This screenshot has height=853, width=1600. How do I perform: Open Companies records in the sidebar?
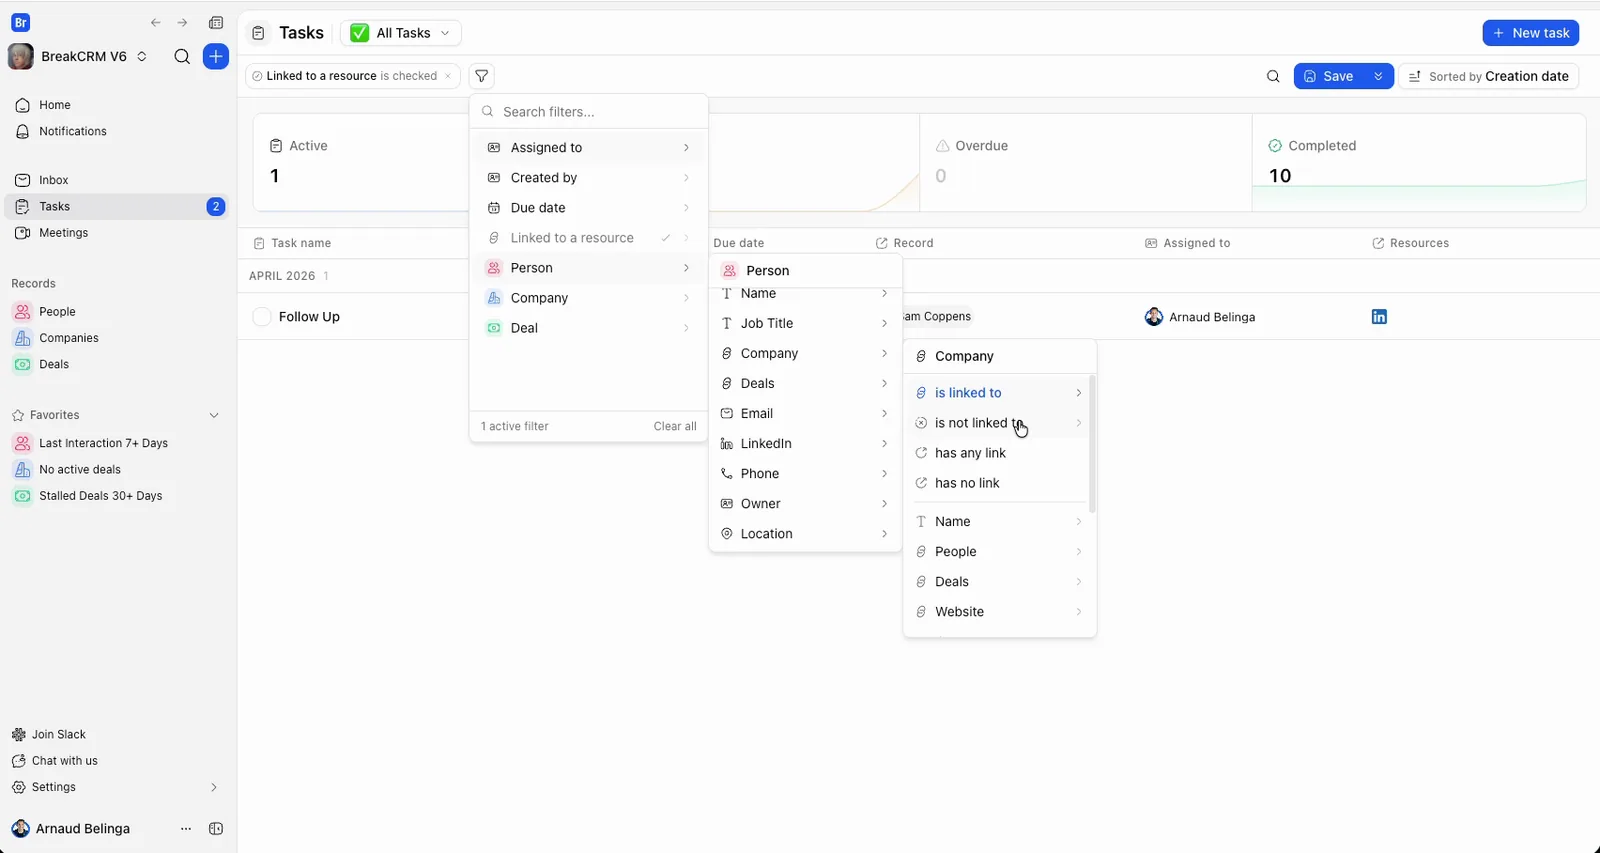(x=117, y=338)
